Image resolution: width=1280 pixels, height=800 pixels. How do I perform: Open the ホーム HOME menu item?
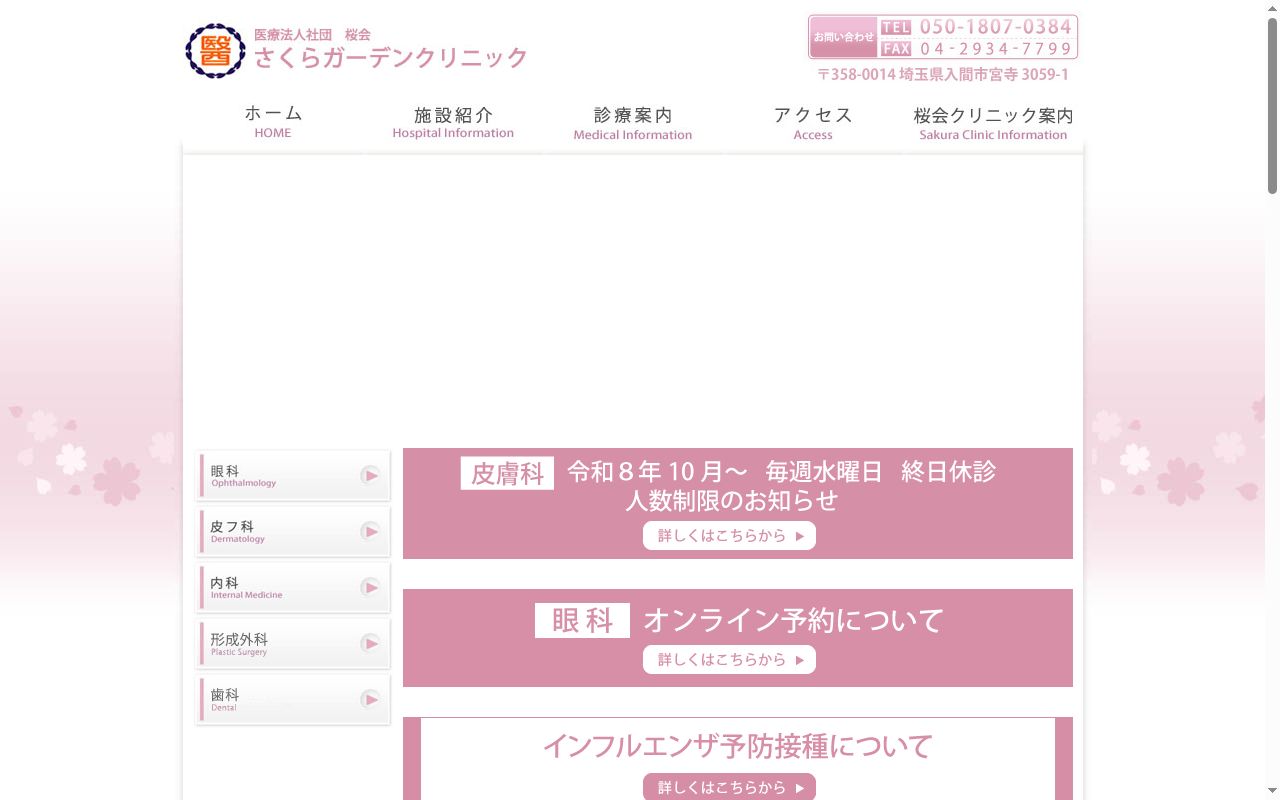[273, 121]
